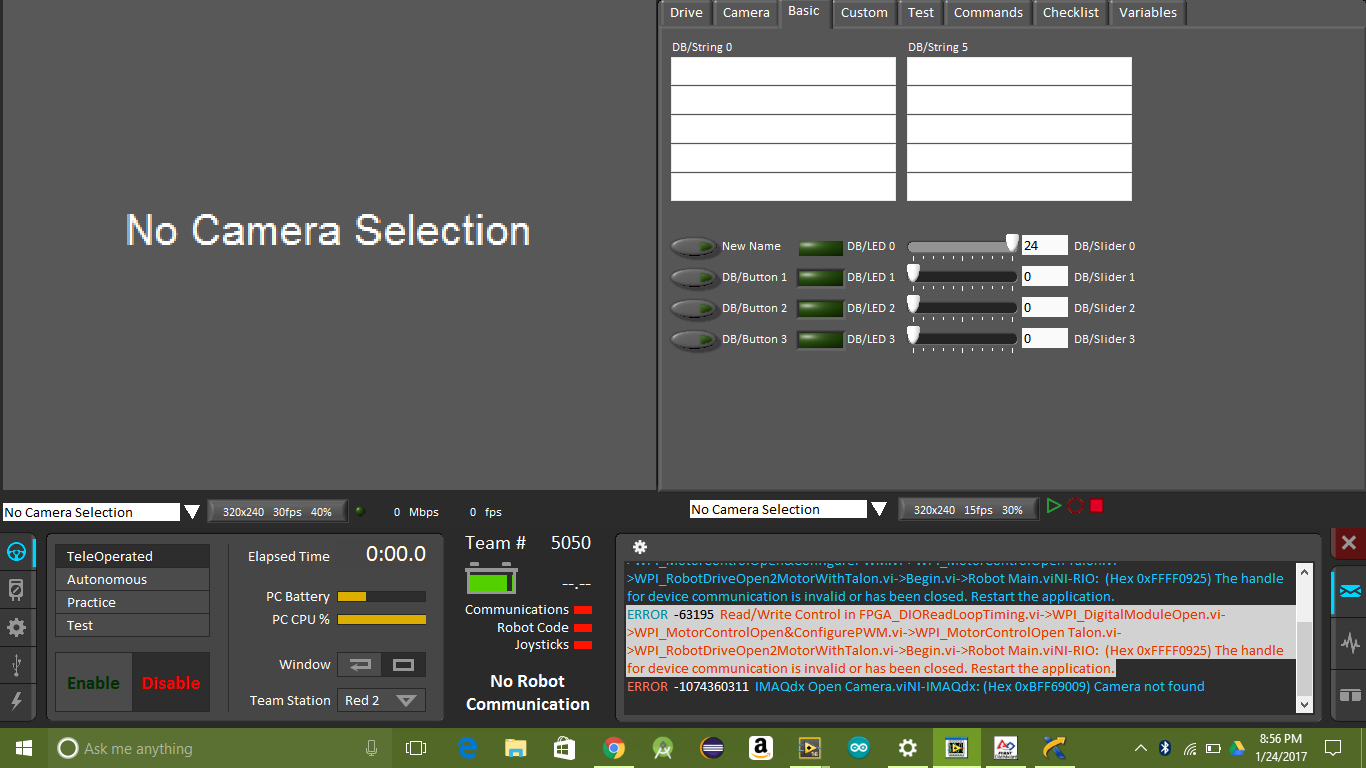
Task: Open the 320x240 15fps 30% camera settings
Action: click(x=968, y=509)
